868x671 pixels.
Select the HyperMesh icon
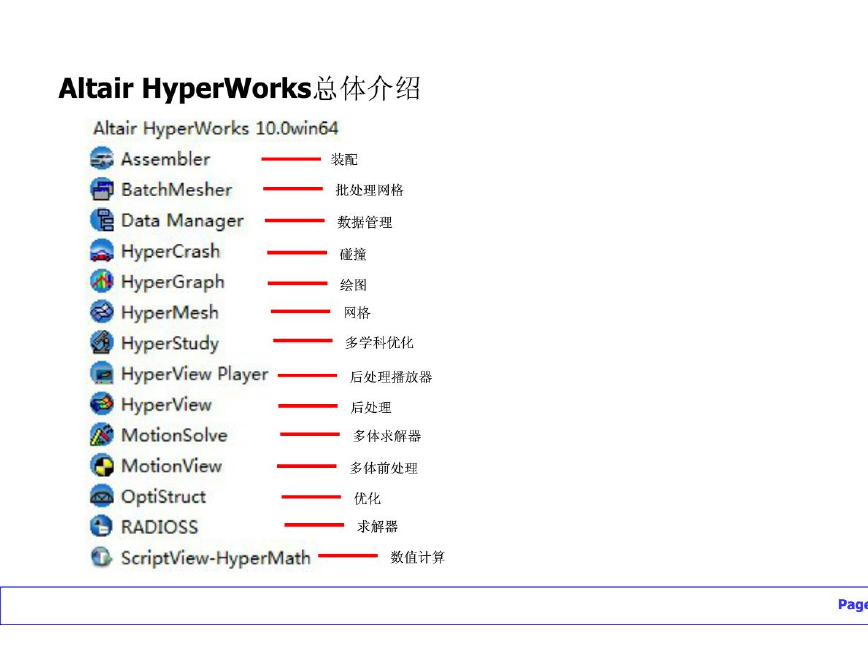click(102, 312)
